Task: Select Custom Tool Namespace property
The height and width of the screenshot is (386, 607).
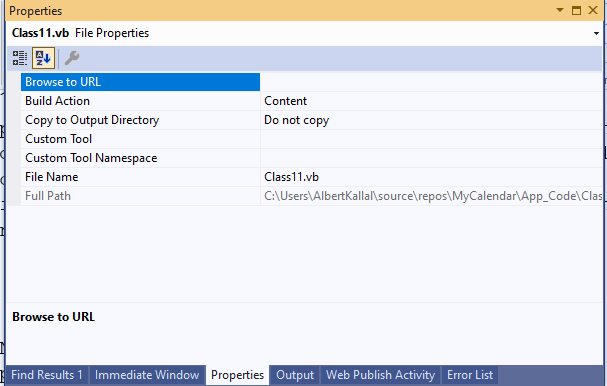Action: (140, 158)
